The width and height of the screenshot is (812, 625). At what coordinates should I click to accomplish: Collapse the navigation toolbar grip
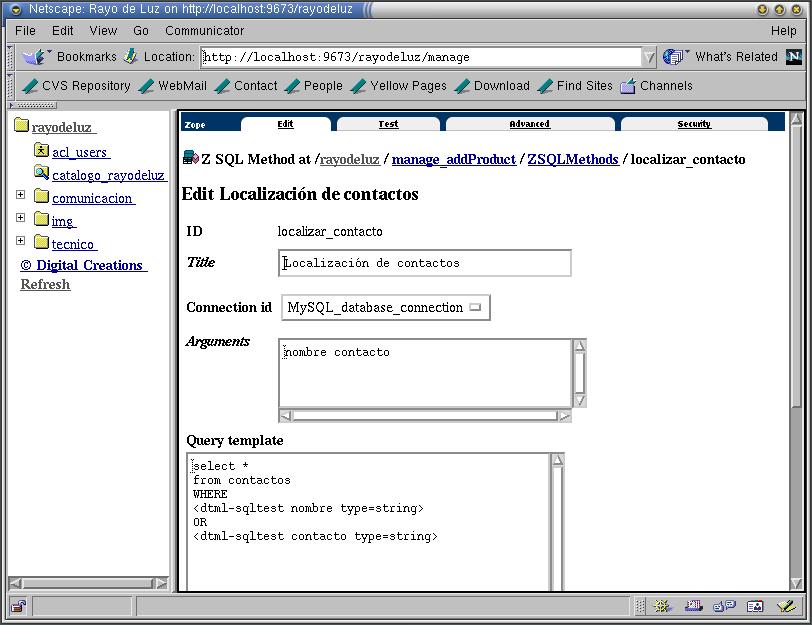(x=10, y=57)
